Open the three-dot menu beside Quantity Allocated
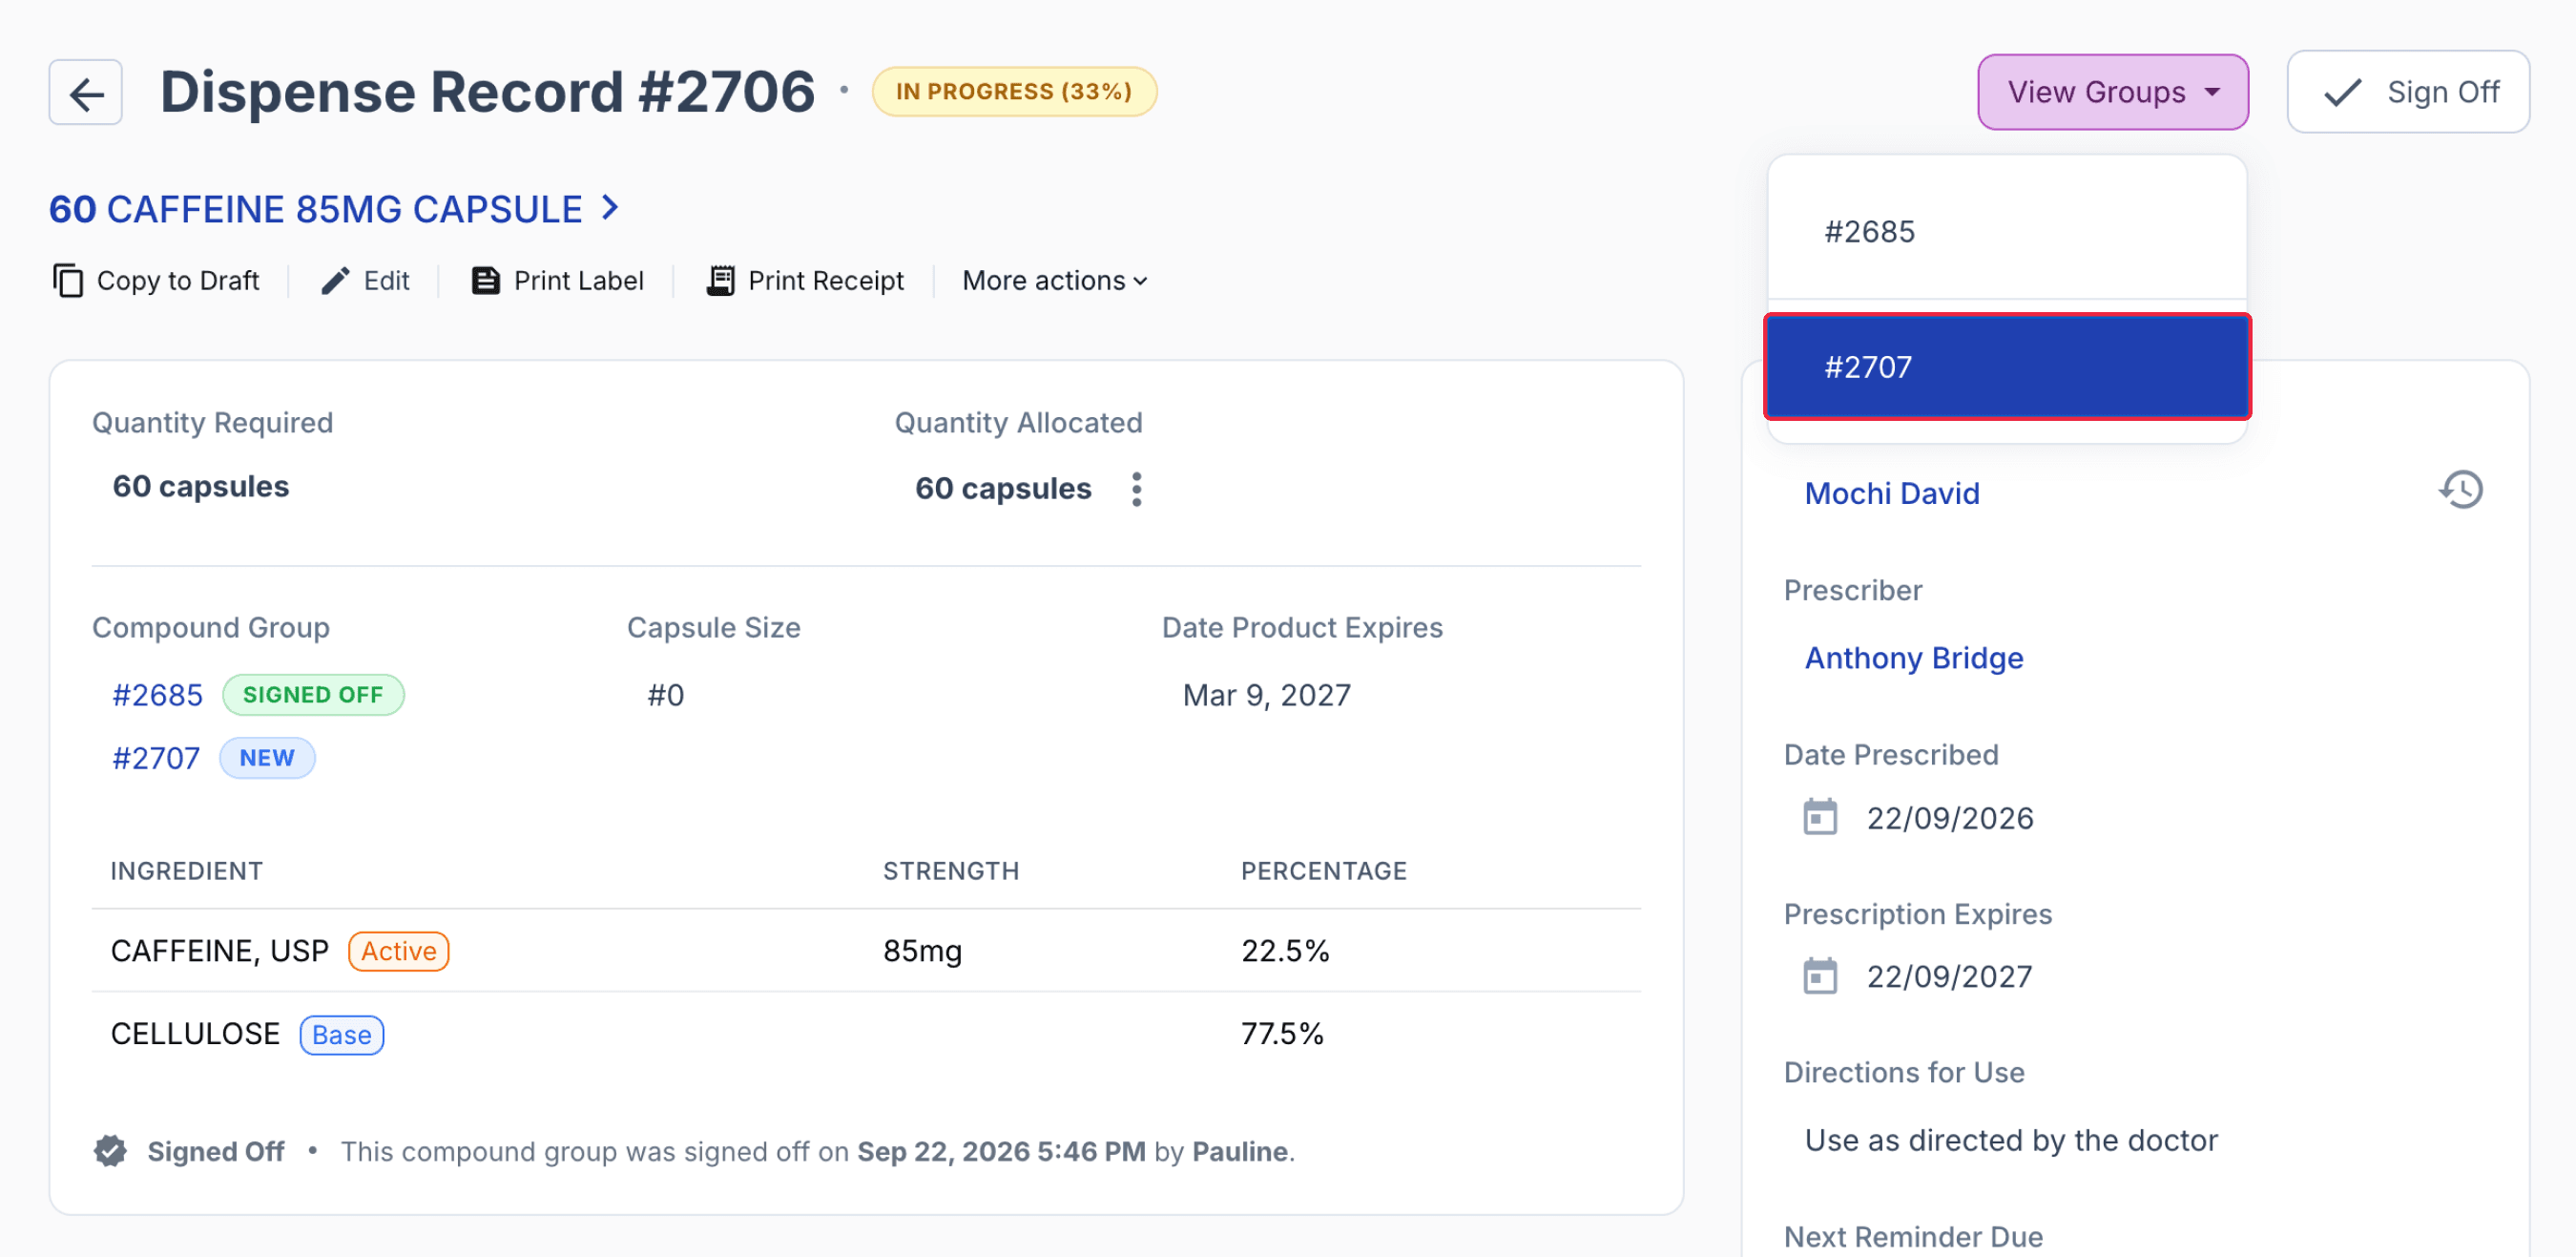Viewport: 2576px width, 1257px height. (x=1136, y=489)
